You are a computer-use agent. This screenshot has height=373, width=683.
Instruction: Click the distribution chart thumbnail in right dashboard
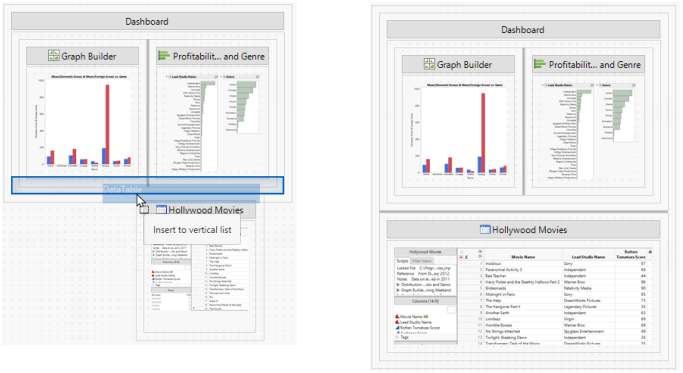pyautogui.click(x=588, y=131)
